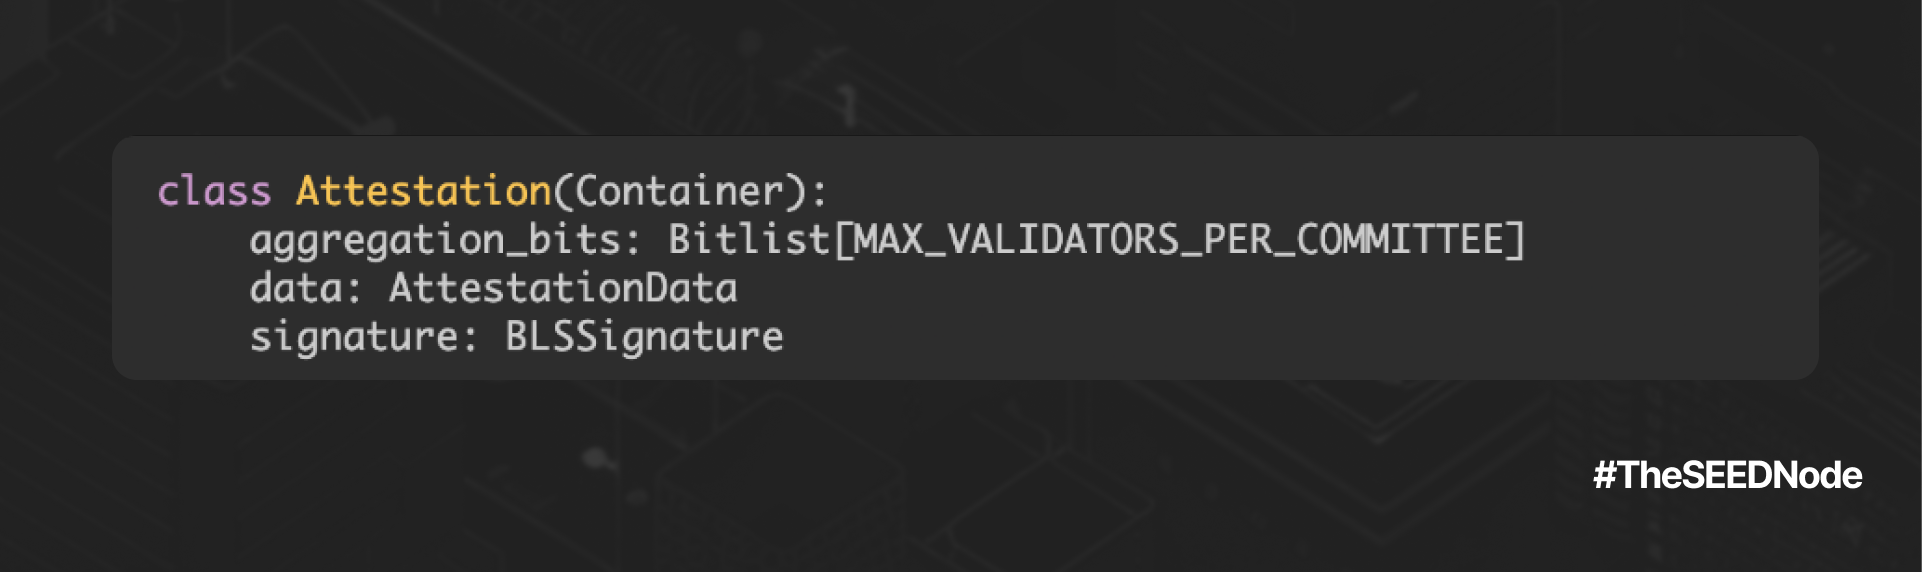
Task: Click the purple "class" keyword
Action: 214,191
